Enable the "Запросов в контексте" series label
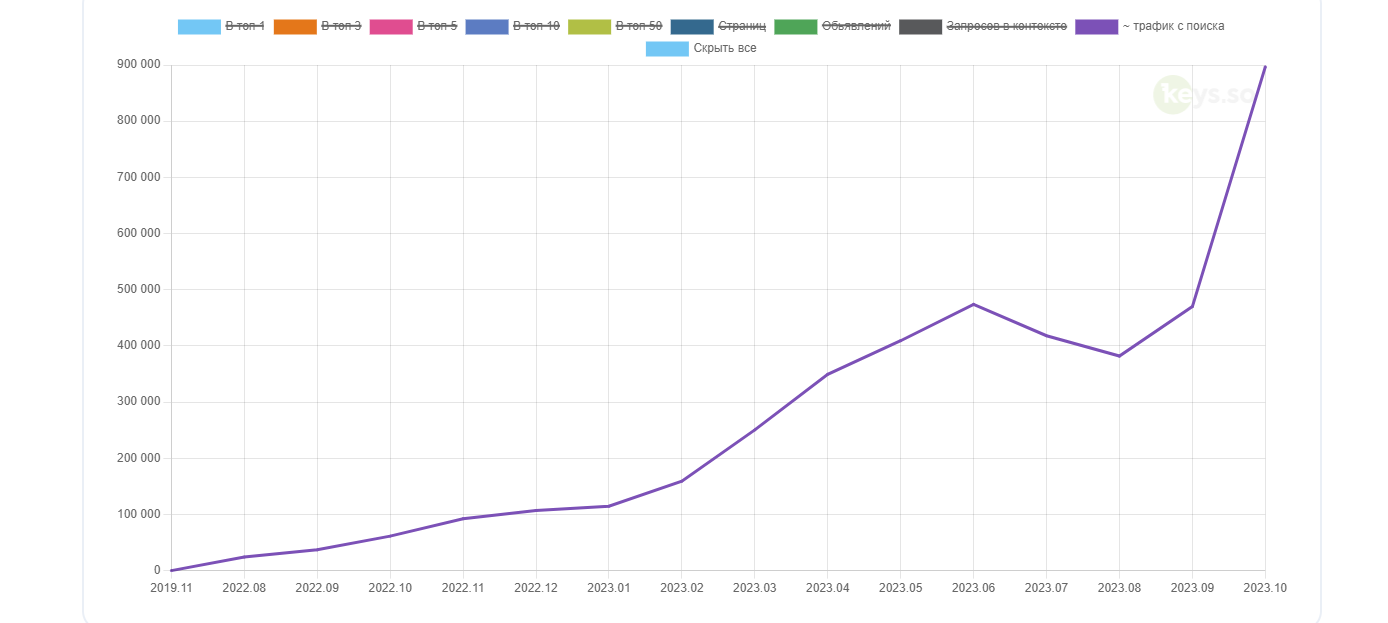The width and height of the screenshot is (1388, 623). (x=1006, y=26)
